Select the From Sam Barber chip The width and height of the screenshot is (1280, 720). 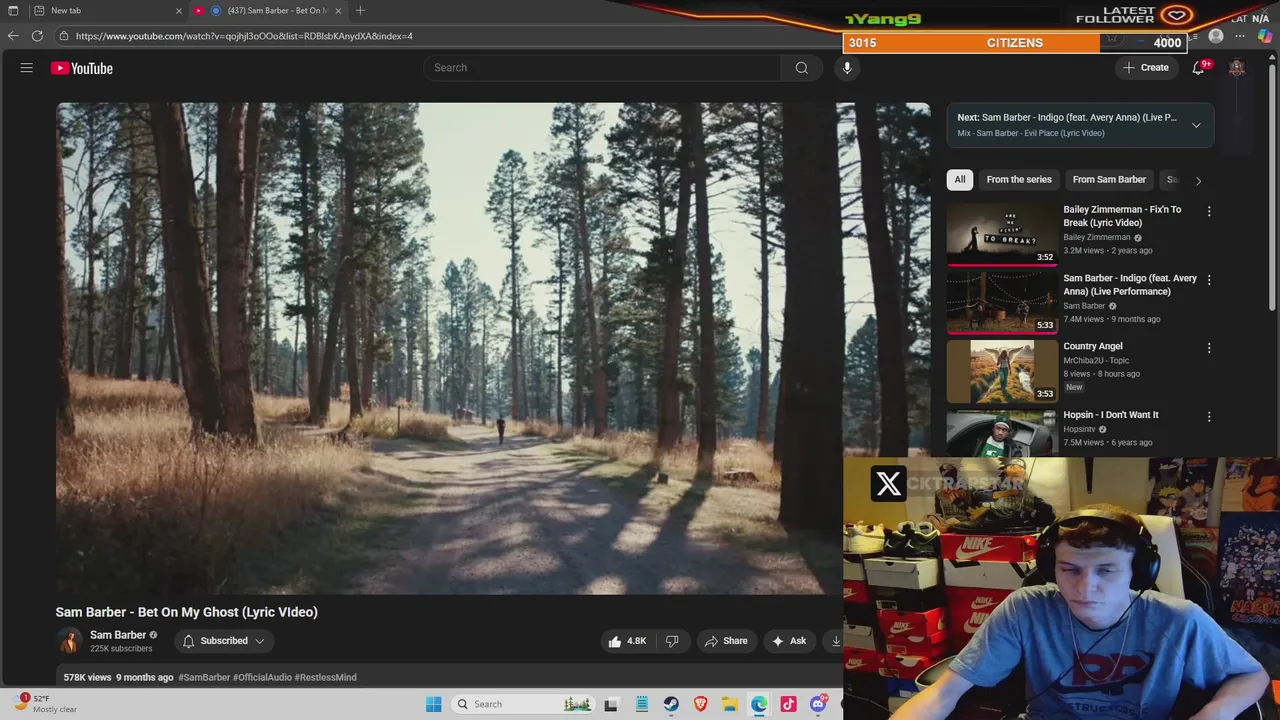tap(1109, 180)
